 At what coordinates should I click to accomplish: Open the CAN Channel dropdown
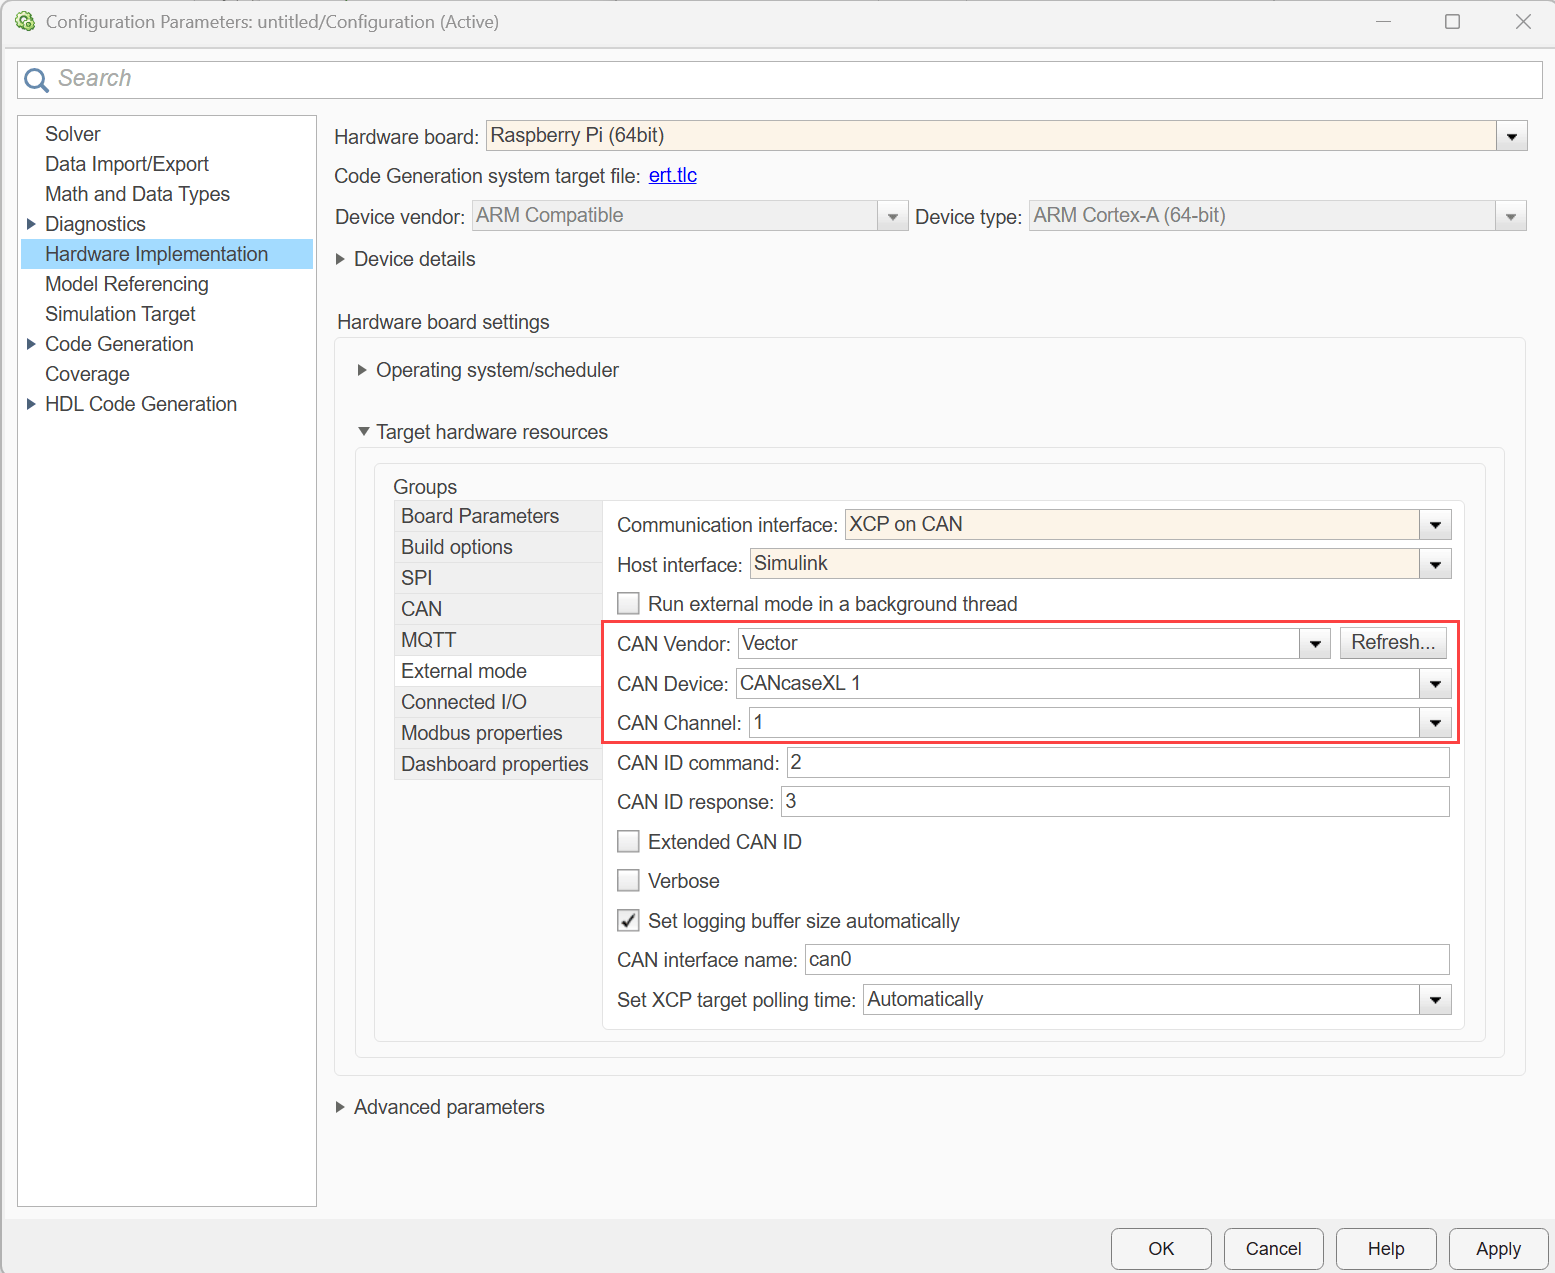click(x=1435, y=723)
